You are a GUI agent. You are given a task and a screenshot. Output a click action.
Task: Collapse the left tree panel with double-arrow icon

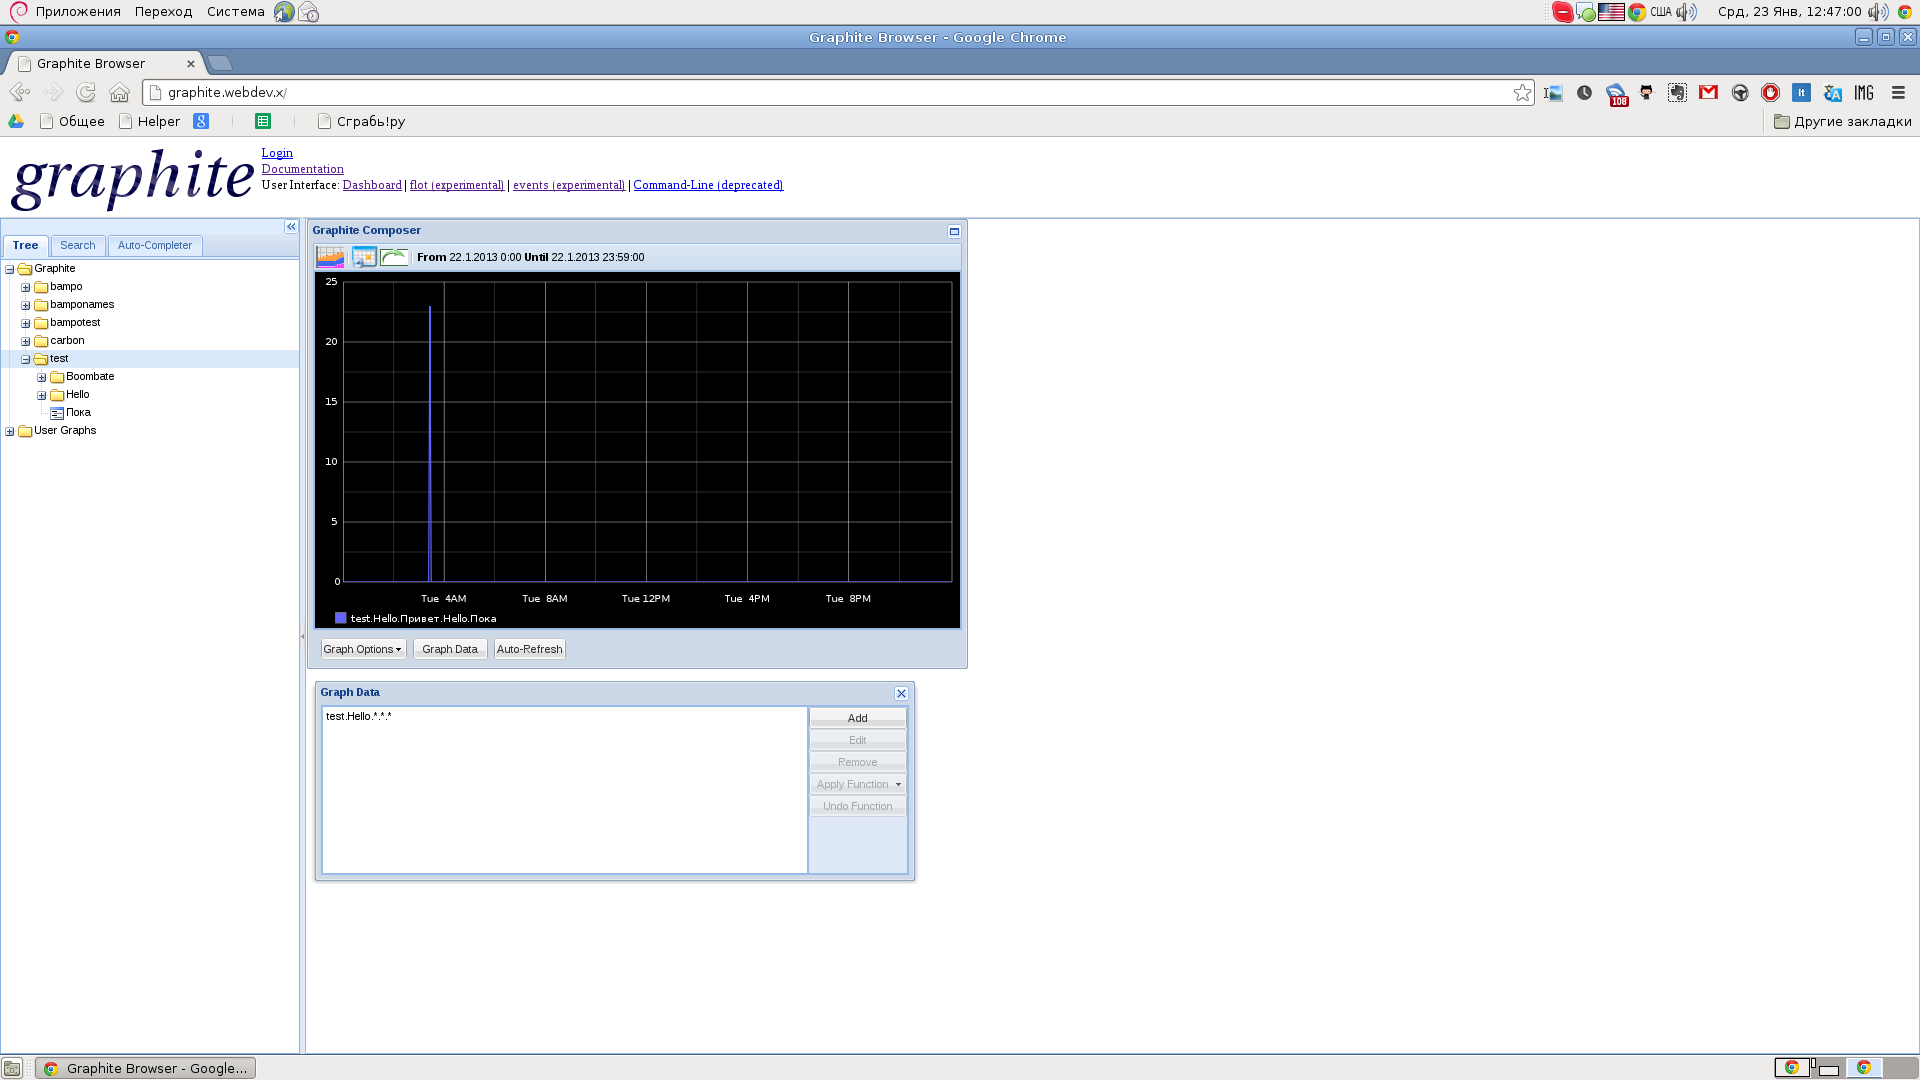pos(291,227)
